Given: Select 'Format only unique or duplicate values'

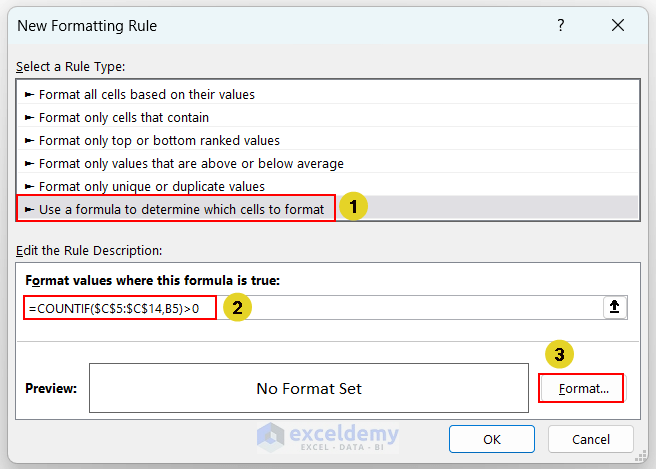Looking at the screenshot, I should (x=152, y=186).
